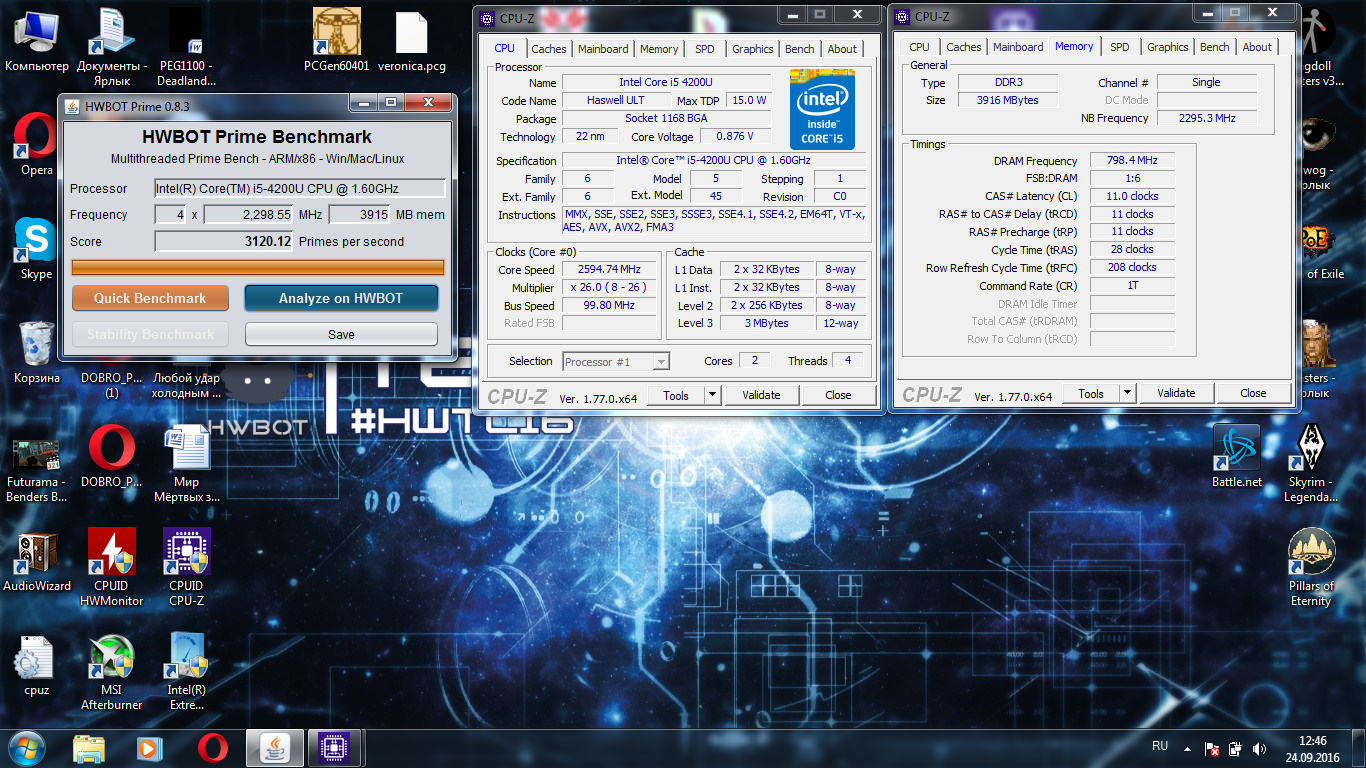Screen dimensions: 1366x768
Task: Open the Мир Мёртвых з... document icon
Action: pyautogui.click(x=186, y=464)
